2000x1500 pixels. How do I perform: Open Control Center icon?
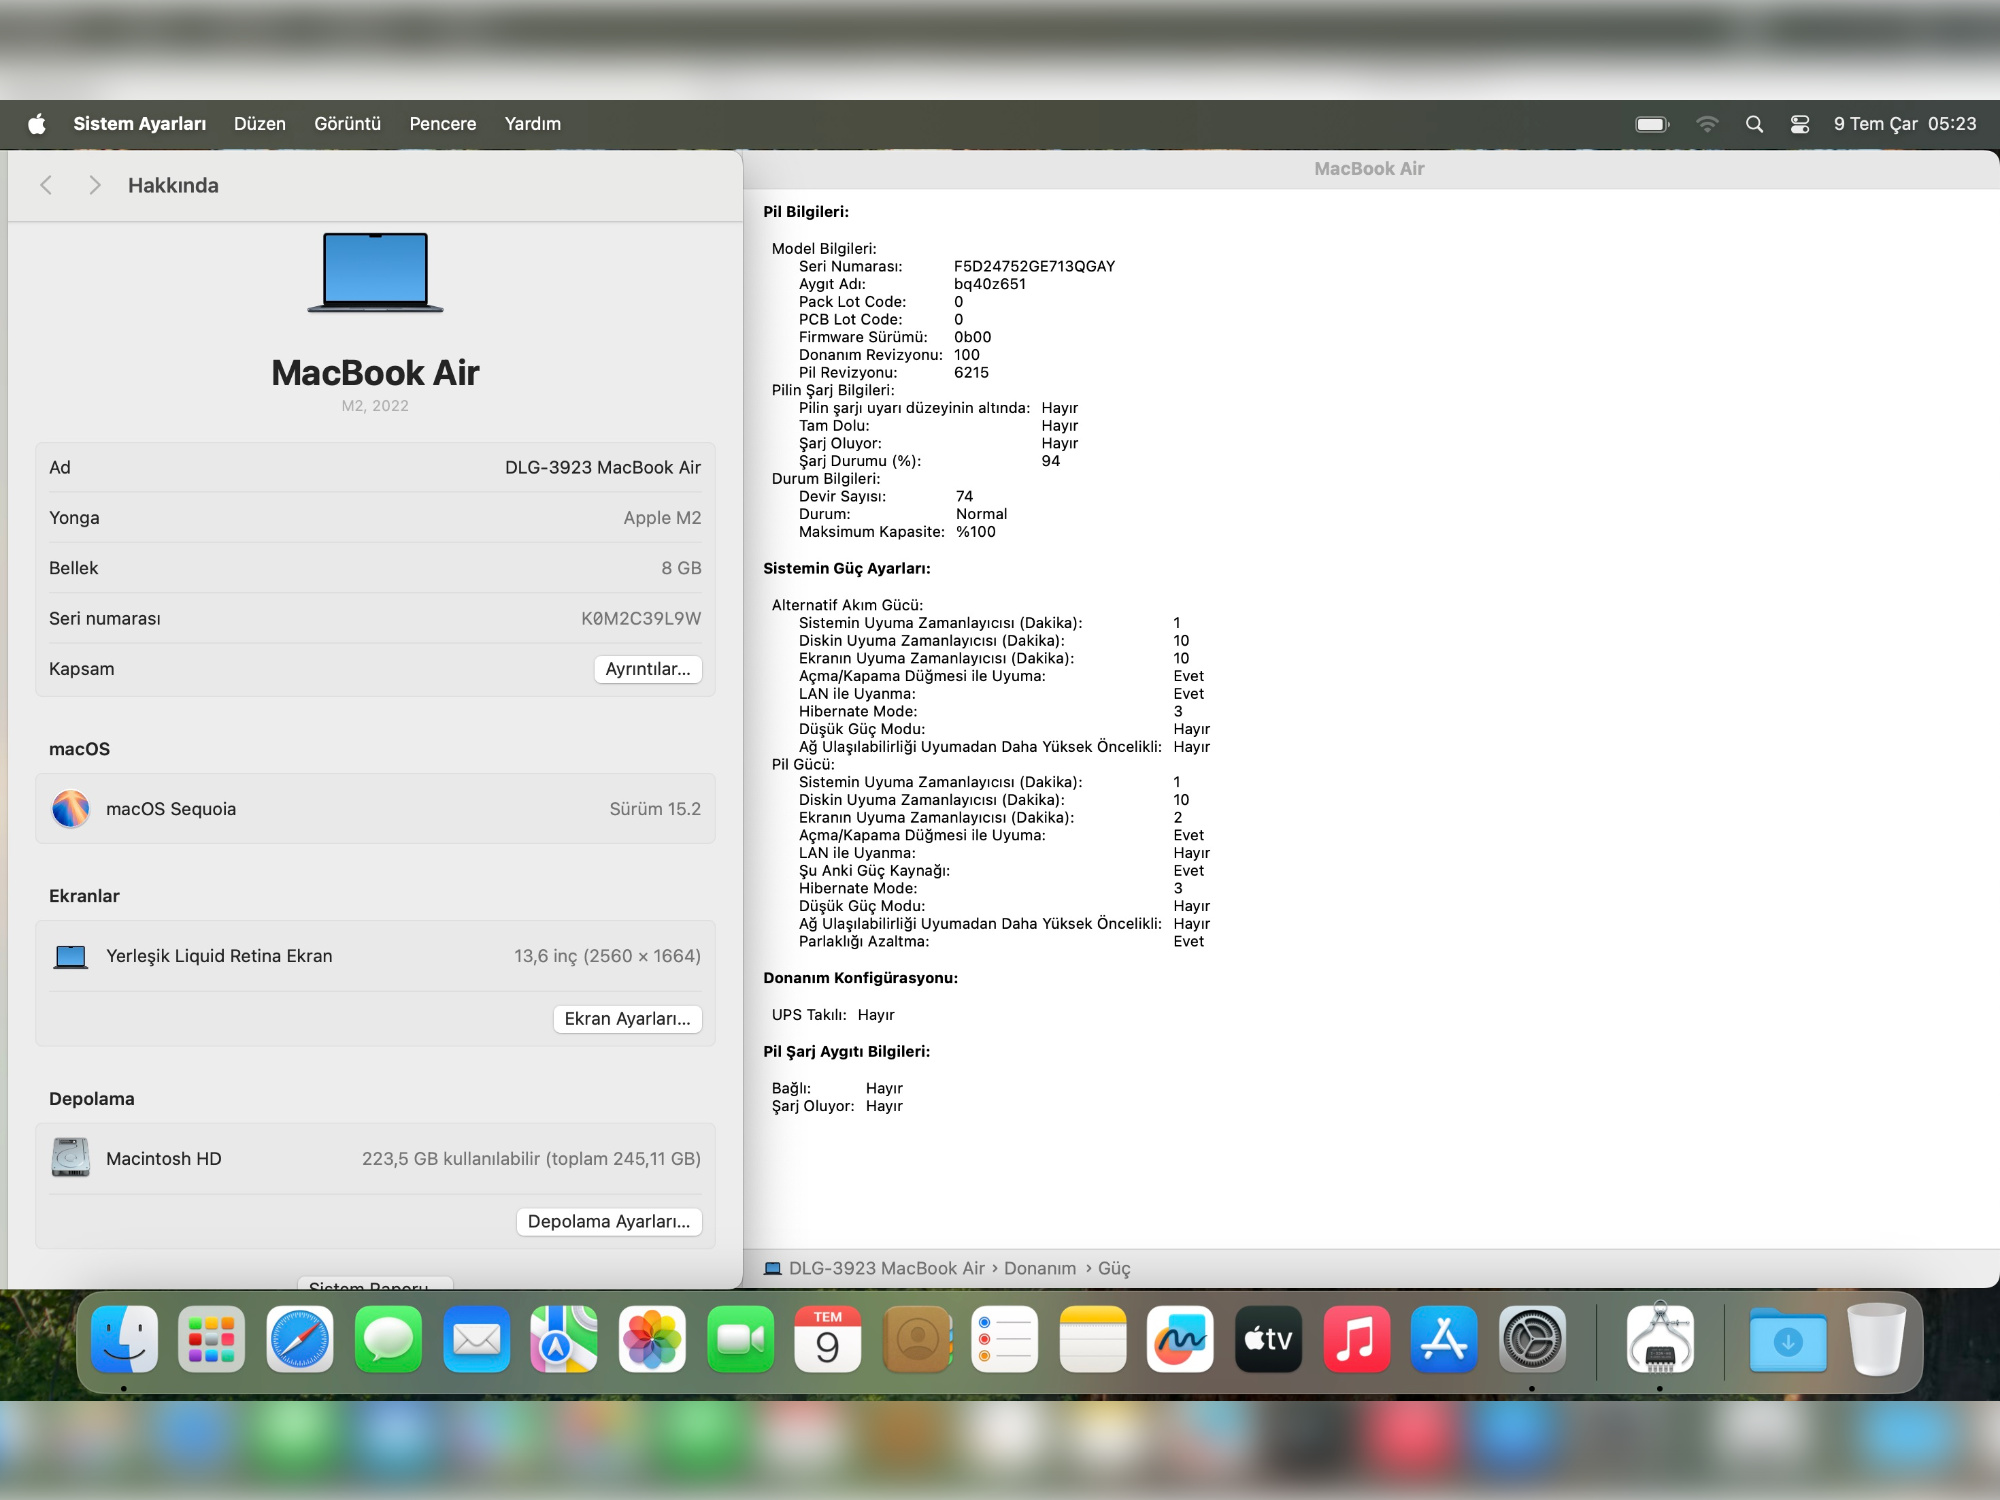[1800, 124]
